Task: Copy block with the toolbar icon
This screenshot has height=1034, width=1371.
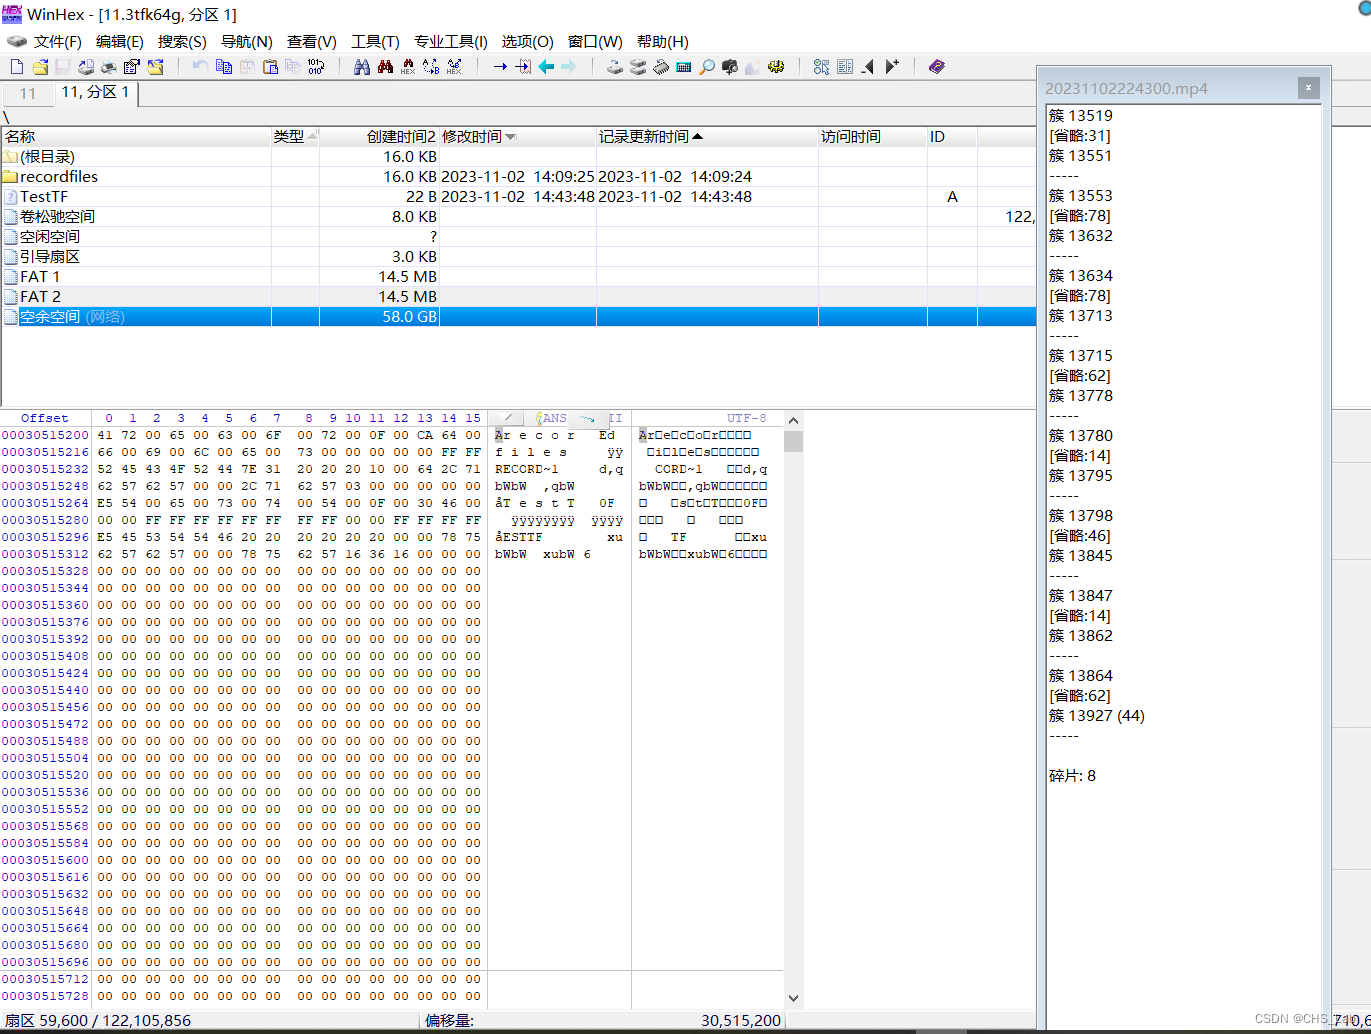Action: 224,67
